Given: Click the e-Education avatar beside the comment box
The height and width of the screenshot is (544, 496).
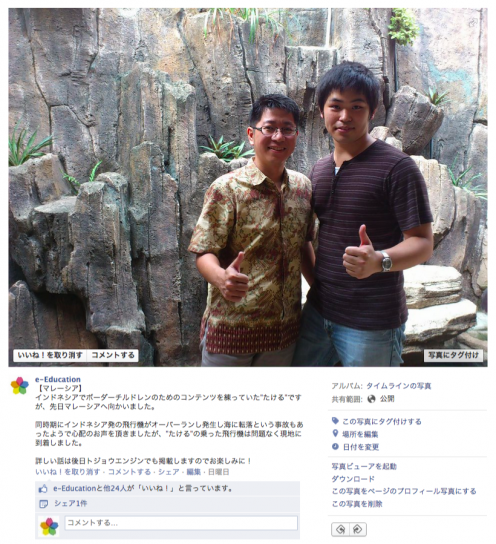Looking at the screenshot, I should [x=49, y=526].
